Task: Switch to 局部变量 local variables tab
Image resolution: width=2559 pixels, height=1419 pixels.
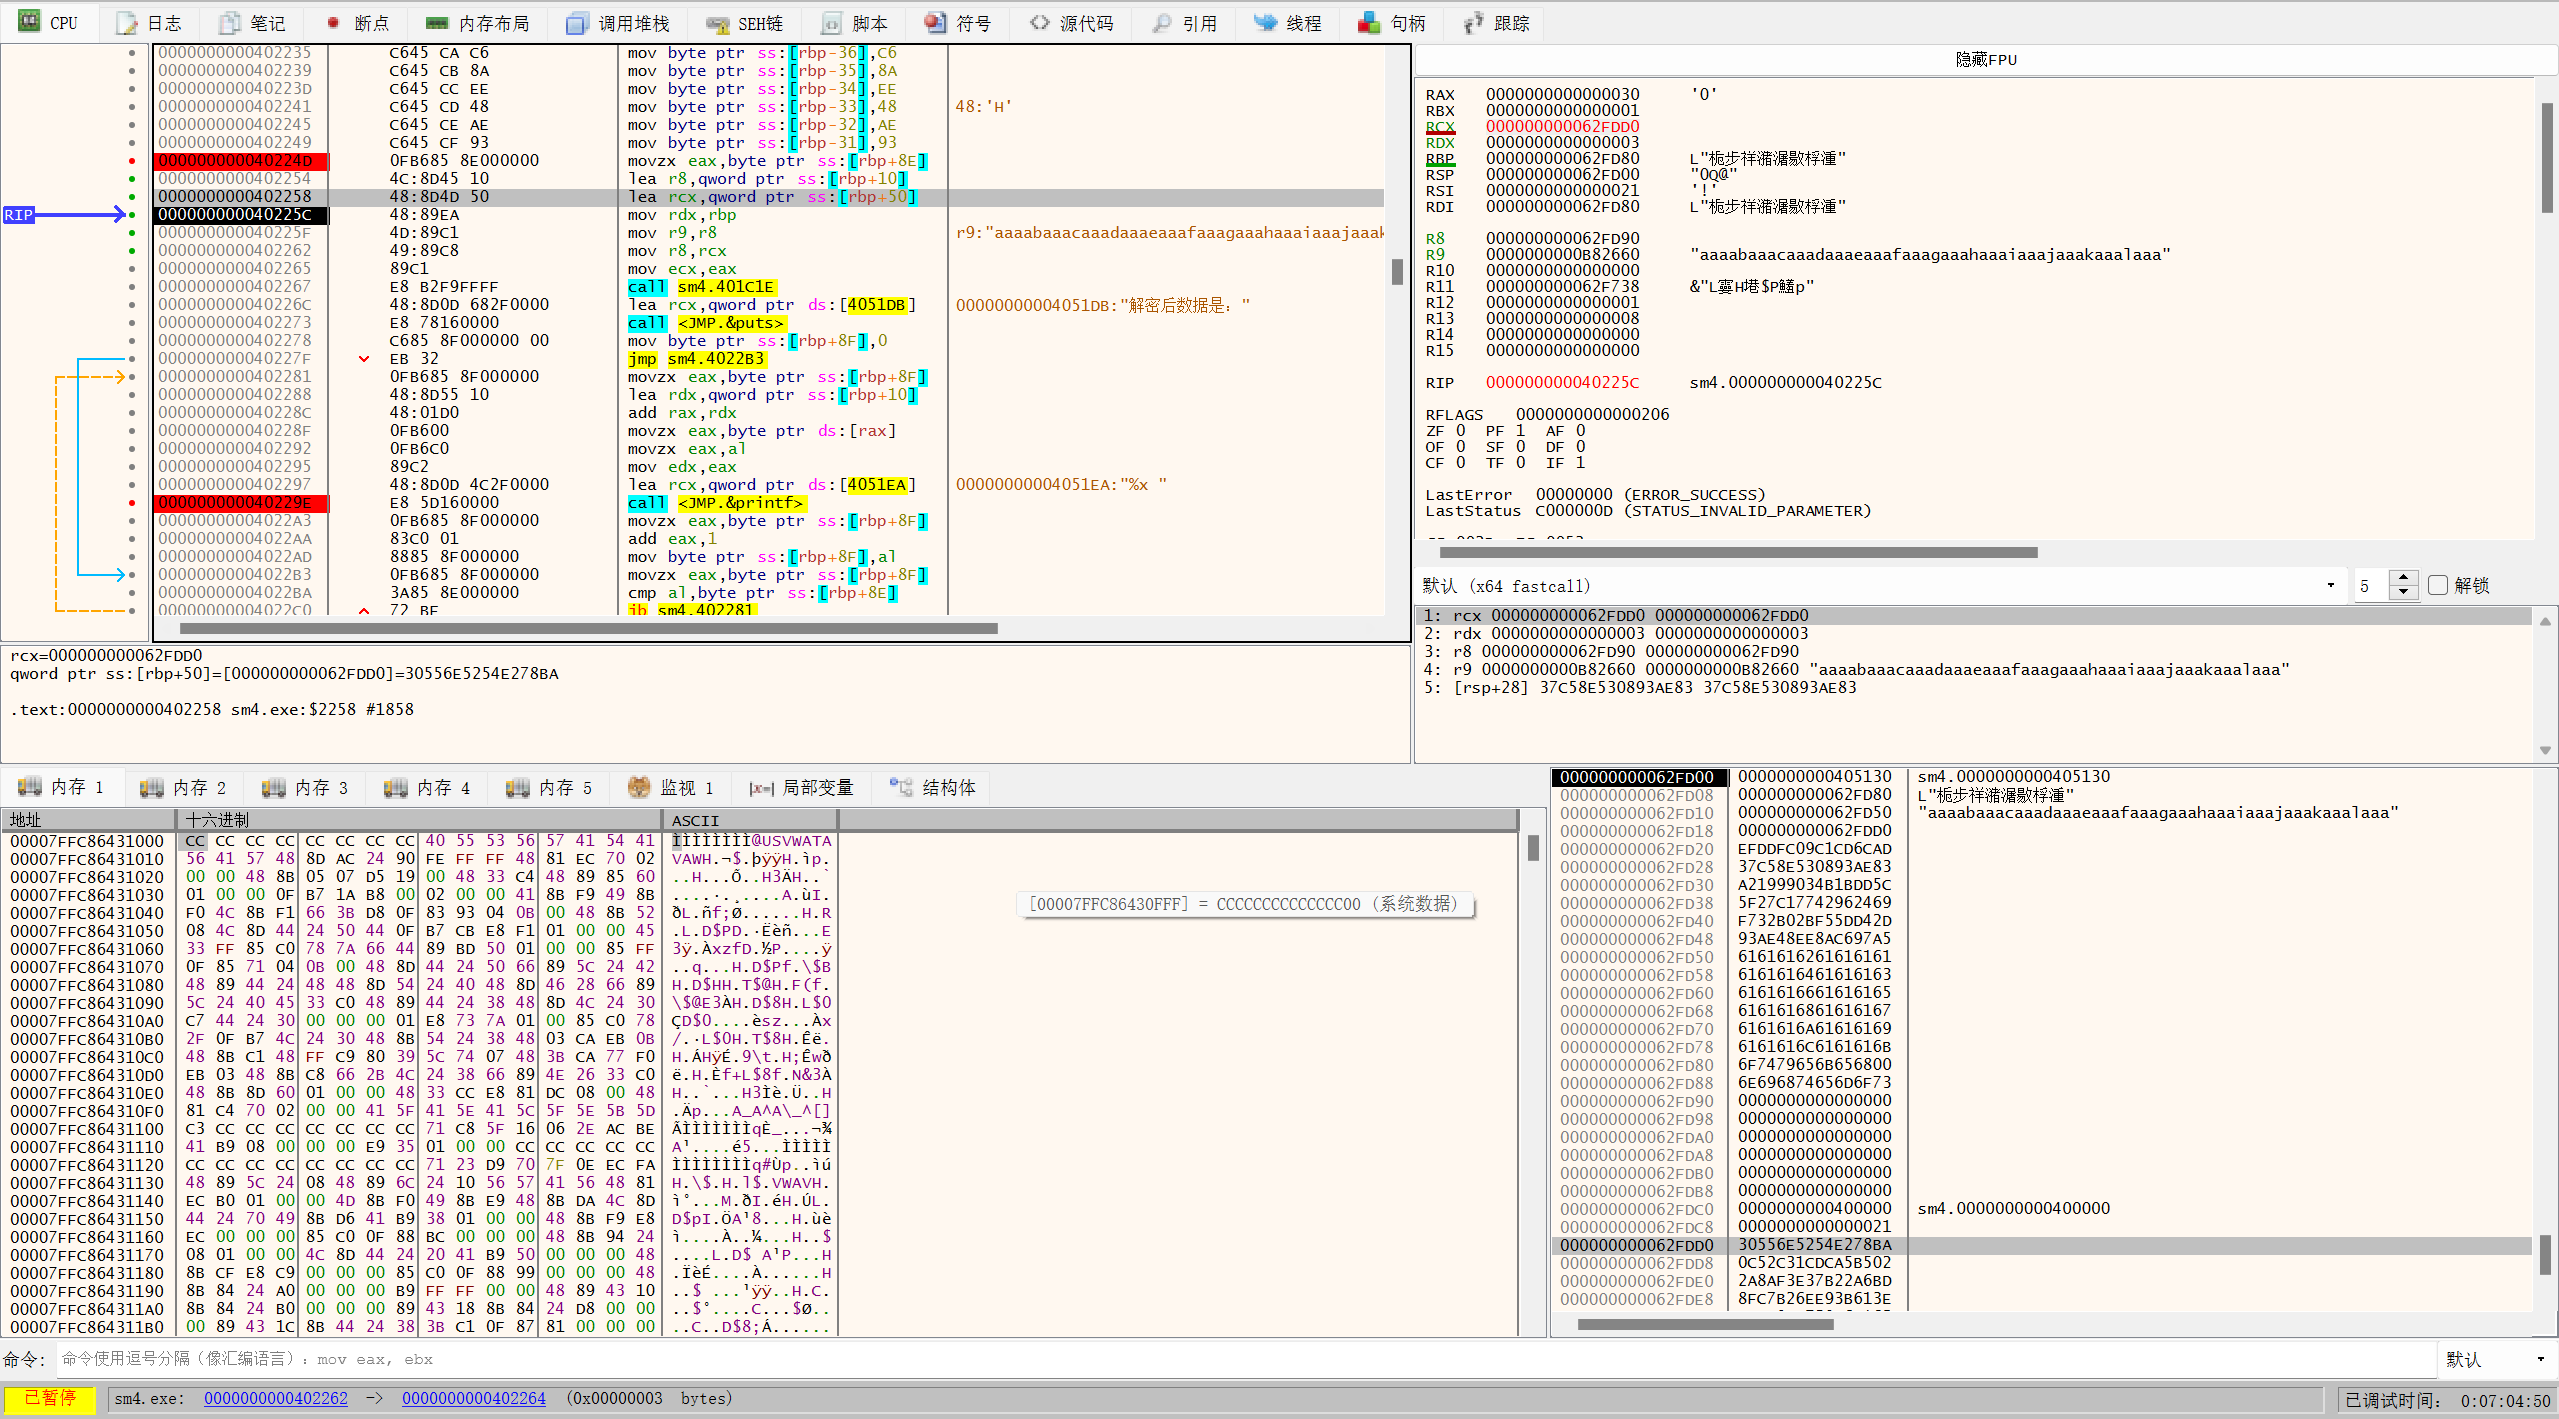Action: point(803,788)
